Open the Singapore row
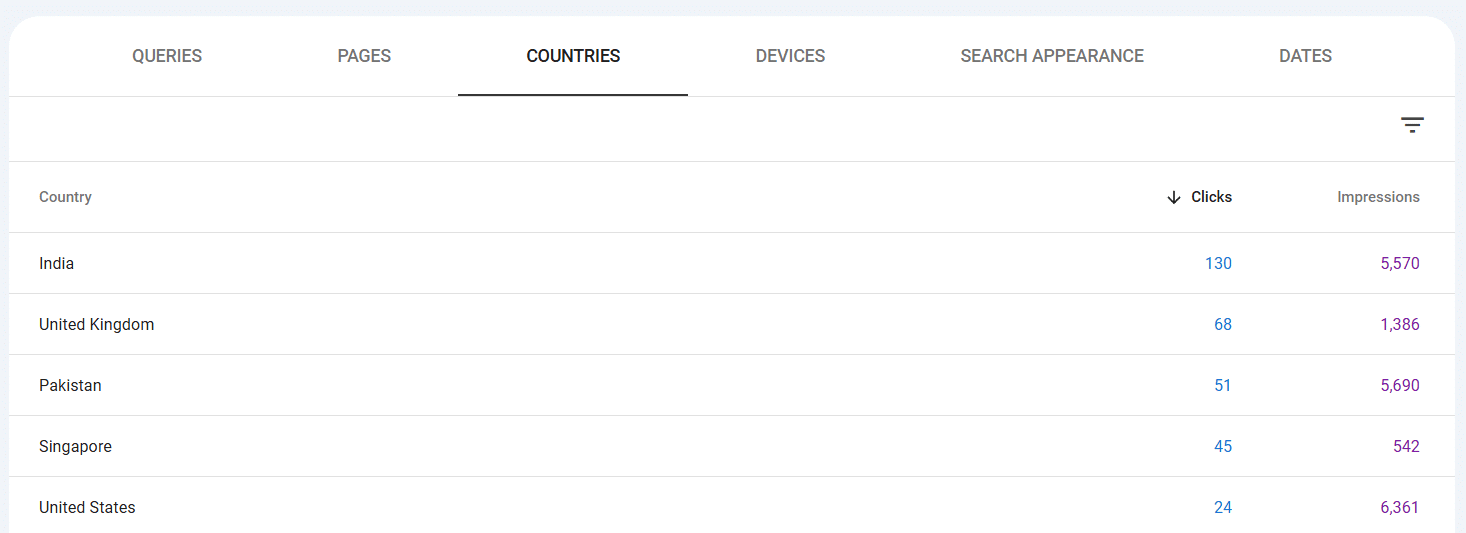The width and height of the screenshot is (1466, 533). (732, 447)
